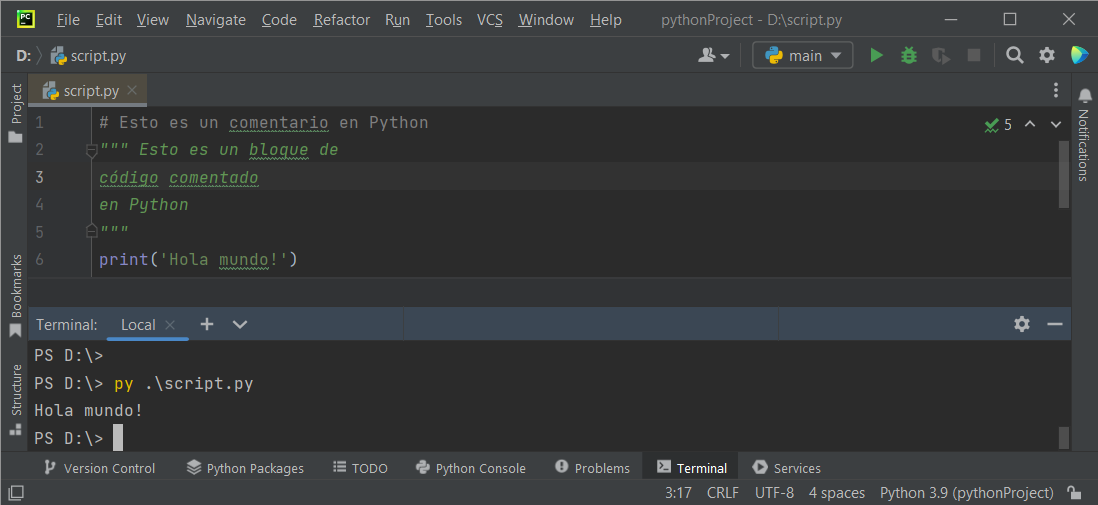Go to previous highlighted problem arrow
The height and width of the screenshot is (505, 1098).
(x=1029, y=125)
